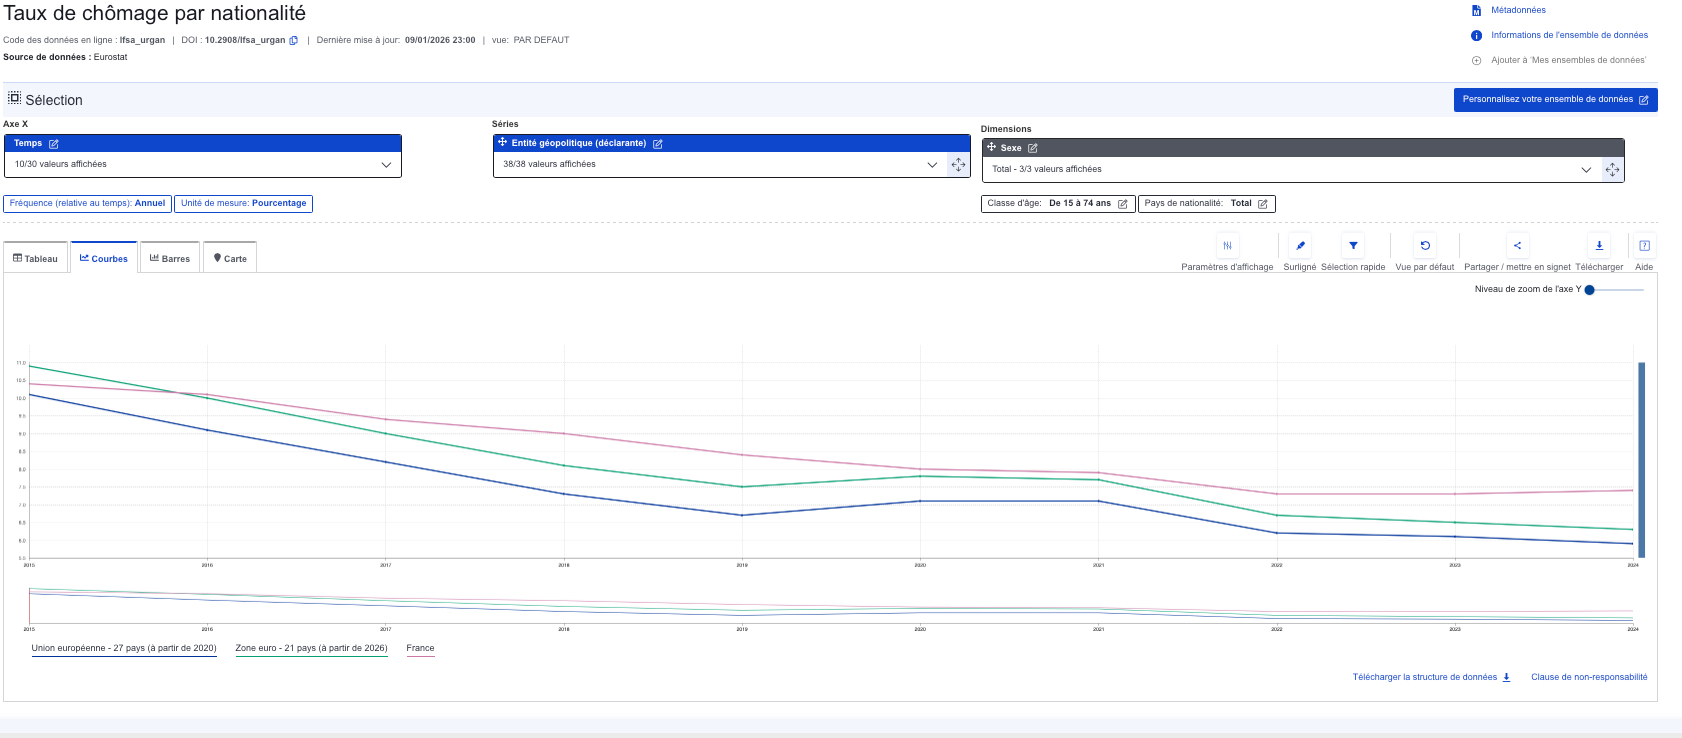Expand the Sexe dimension values dropdown
This screenshot has height=738, width=1682.
1586,170
